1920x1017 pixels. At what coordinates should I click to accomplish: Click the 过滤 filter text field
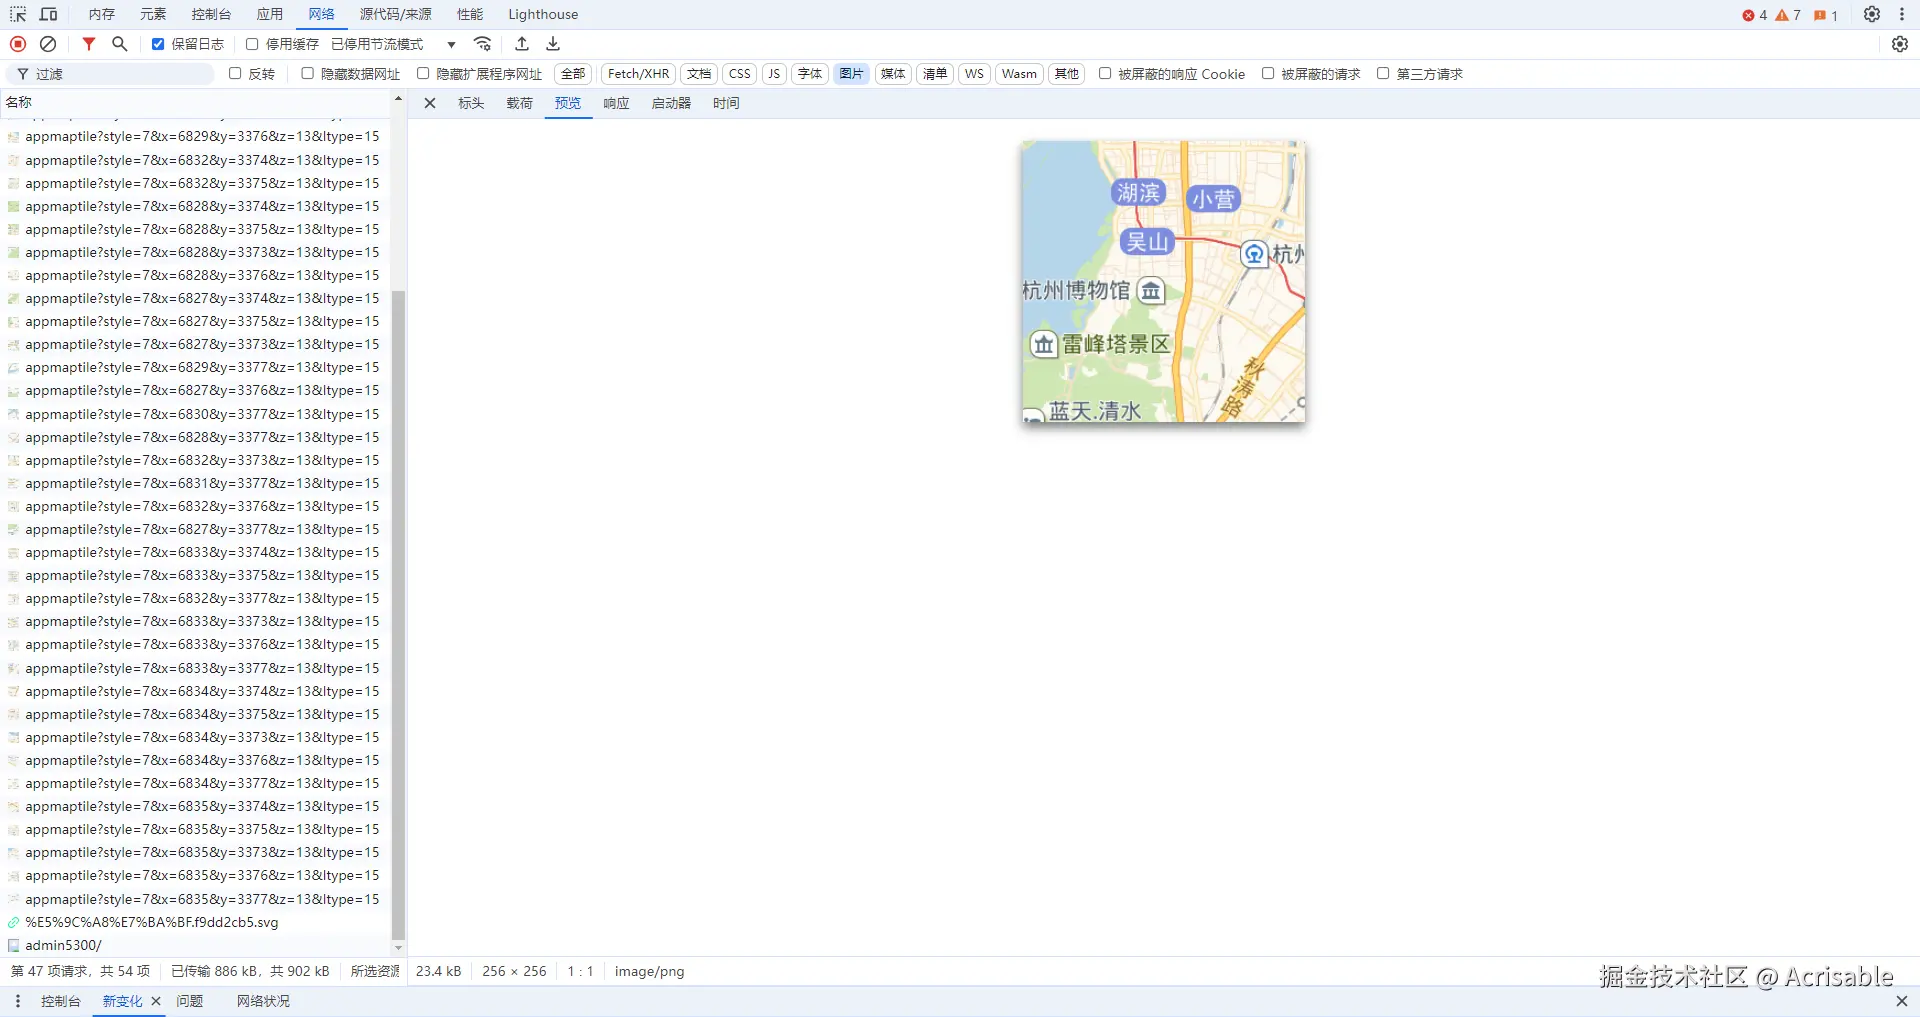(110, 74)
